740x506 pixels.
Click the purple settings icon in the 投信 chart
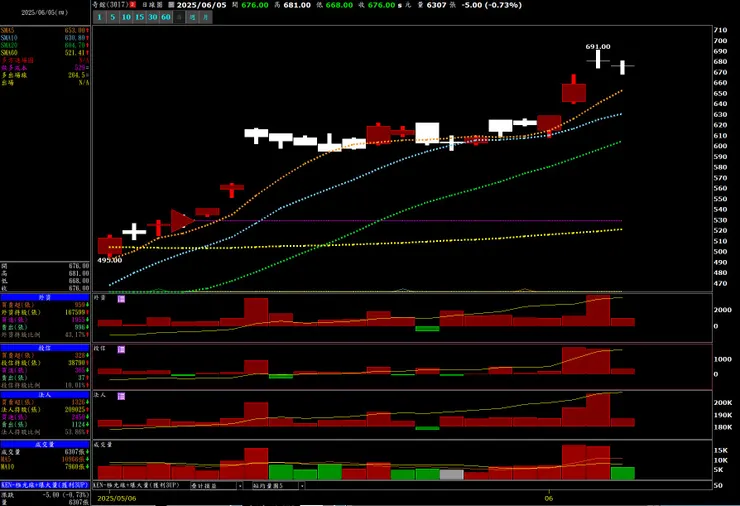[121, 349]
